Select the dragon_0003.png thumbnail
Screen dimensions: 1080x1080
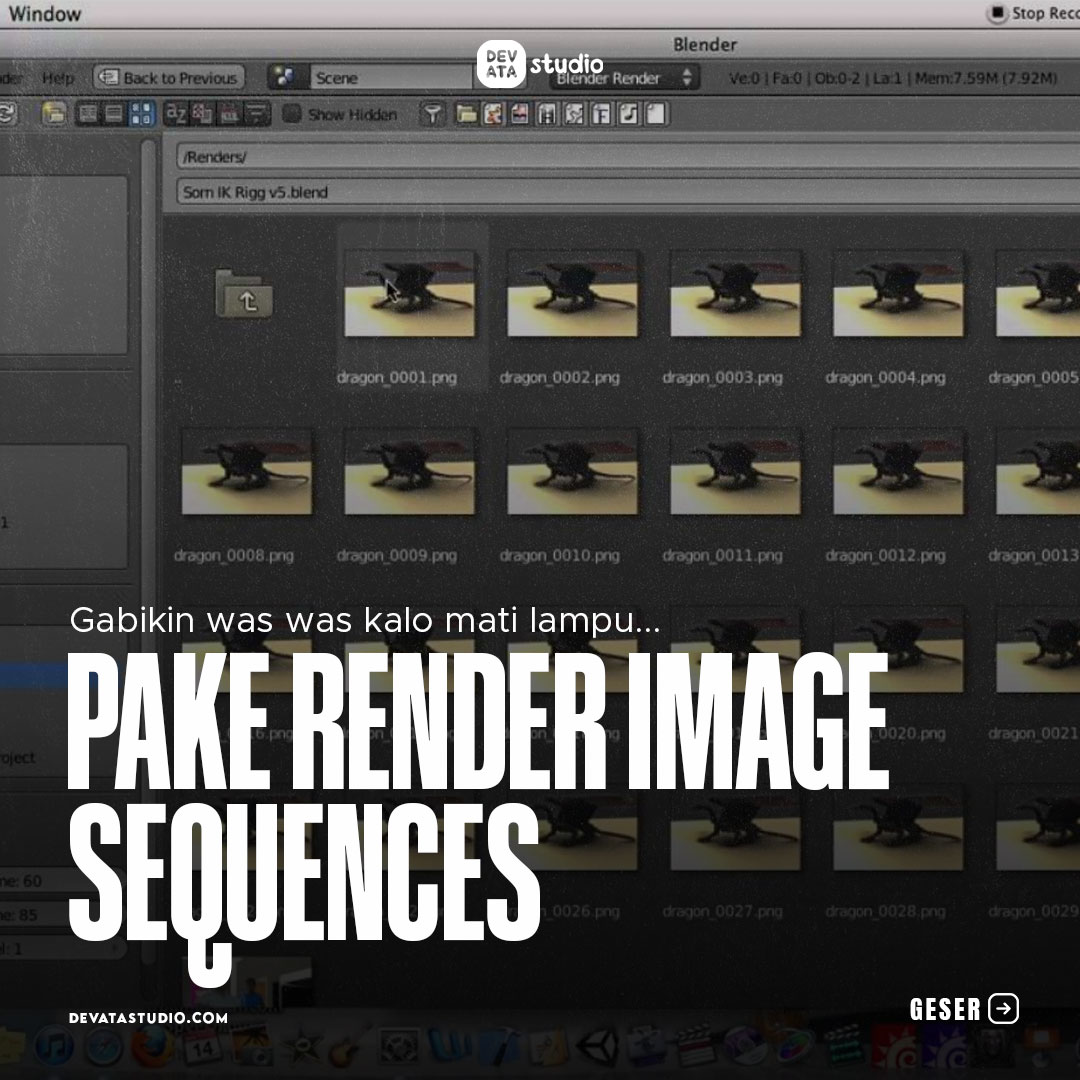736,294
